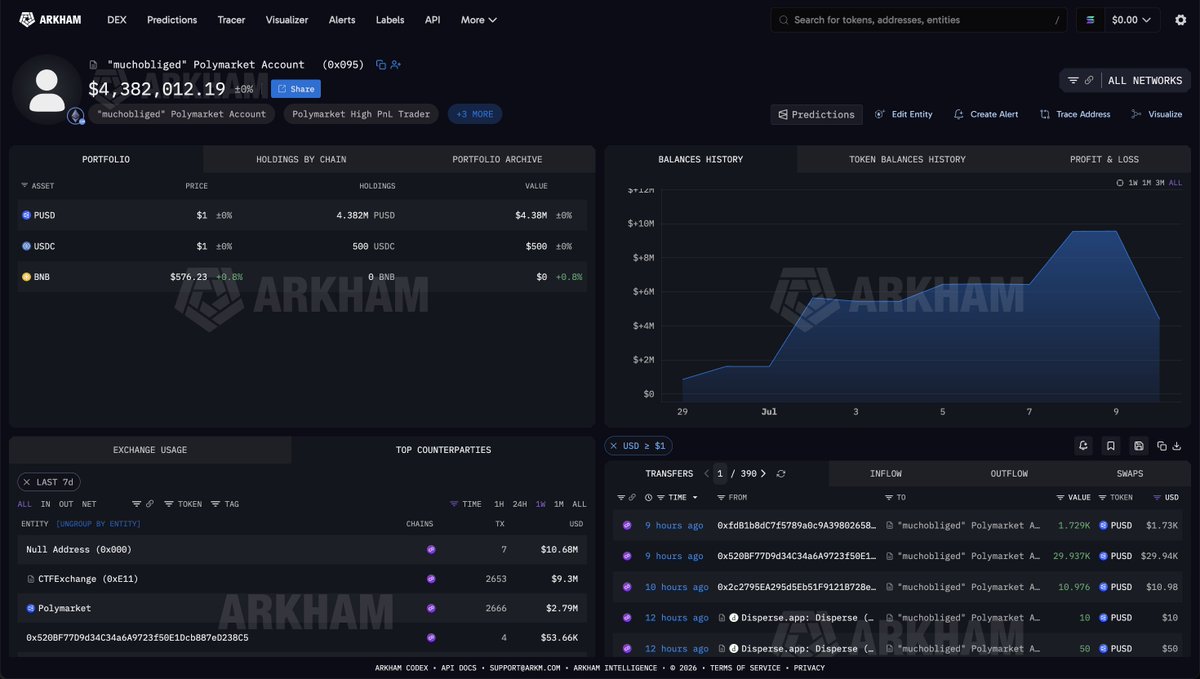Image resolution: width=1200 pixels, height=679 pixels.
Task: Click the Polymarket logo in counterparties row
Action: click(x=31, y=608)
